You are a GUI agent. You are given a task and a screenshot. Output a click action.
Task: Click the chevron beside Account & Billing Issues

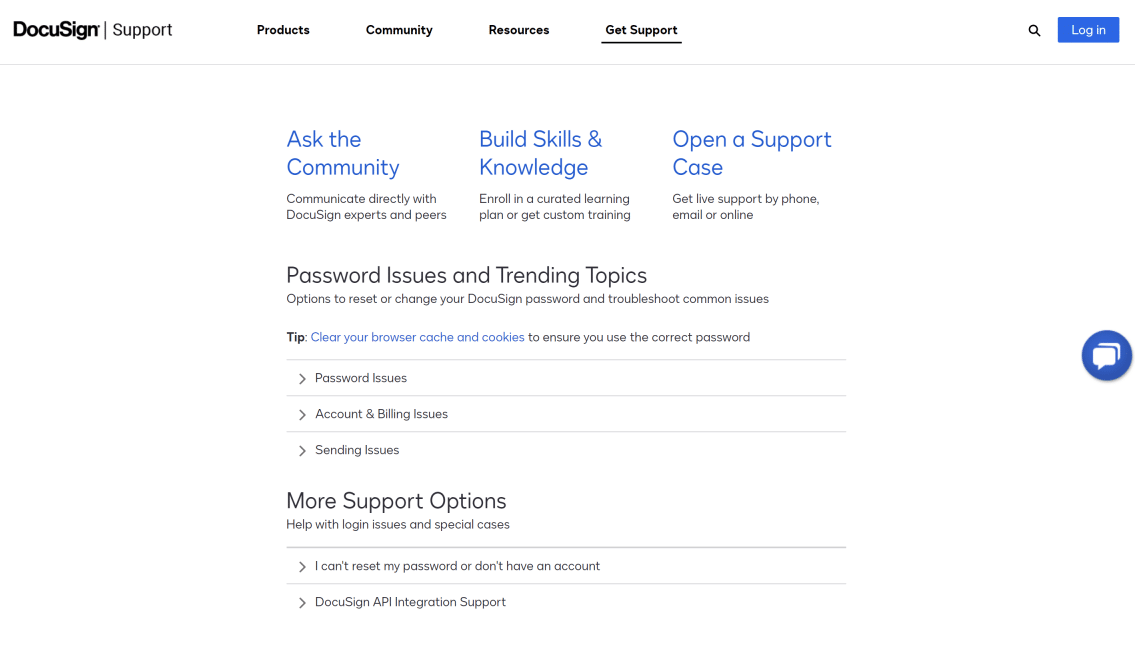(x=302, y=414)
